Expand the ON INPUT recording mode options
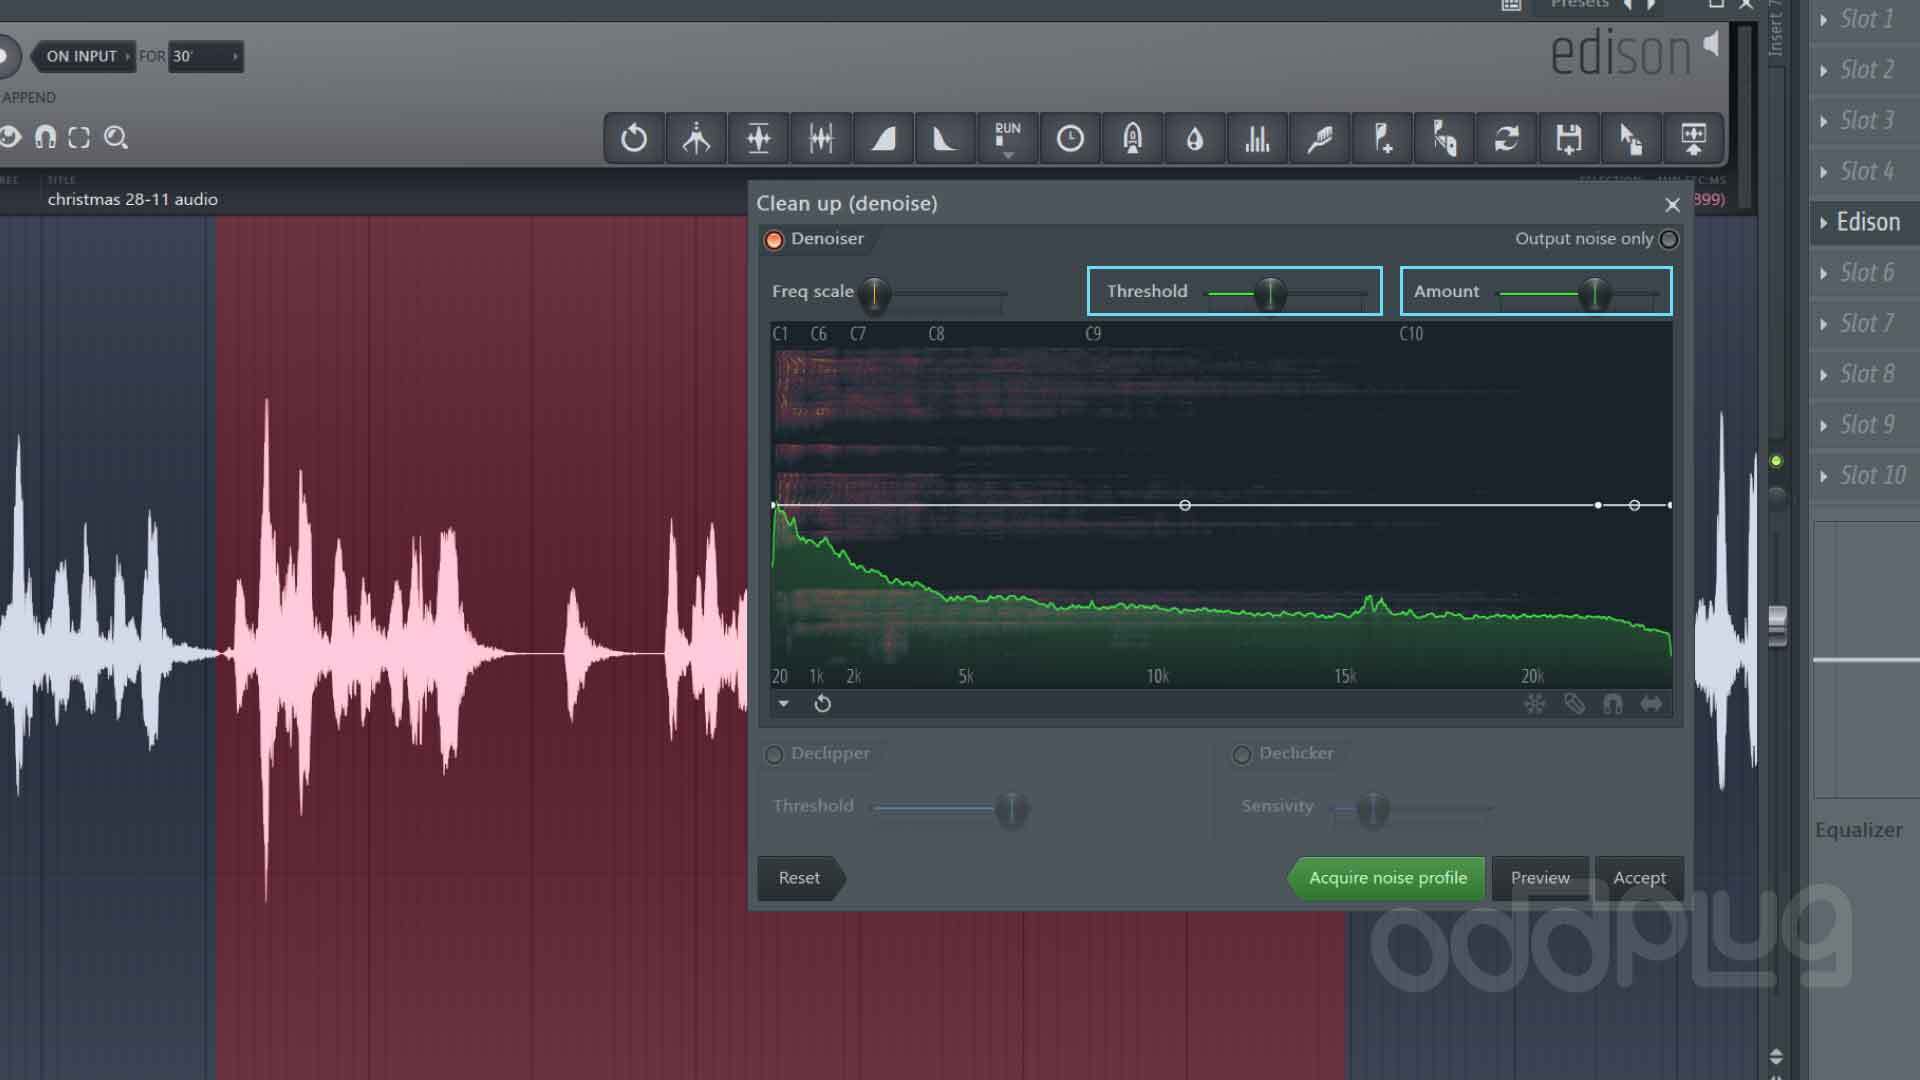The height and width of the screenshot is (1080, 1920). pyautogui.click(x=127, y=56)
